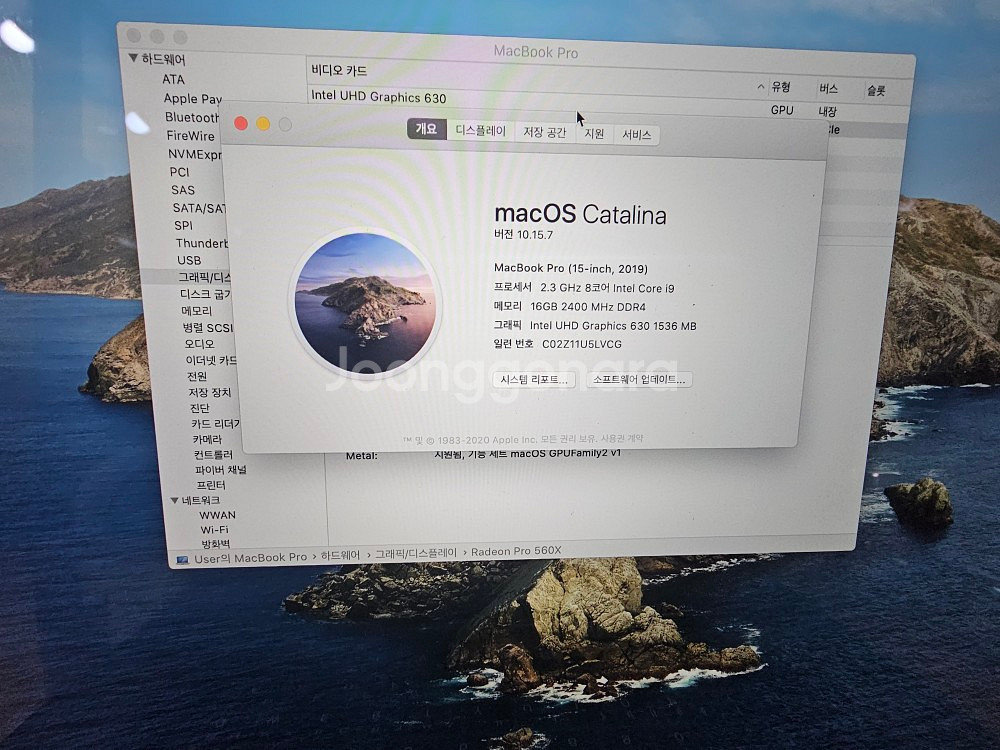
Task: Sort by the 버스 column header
Action: pyautogui.click(x=828, y=89)
